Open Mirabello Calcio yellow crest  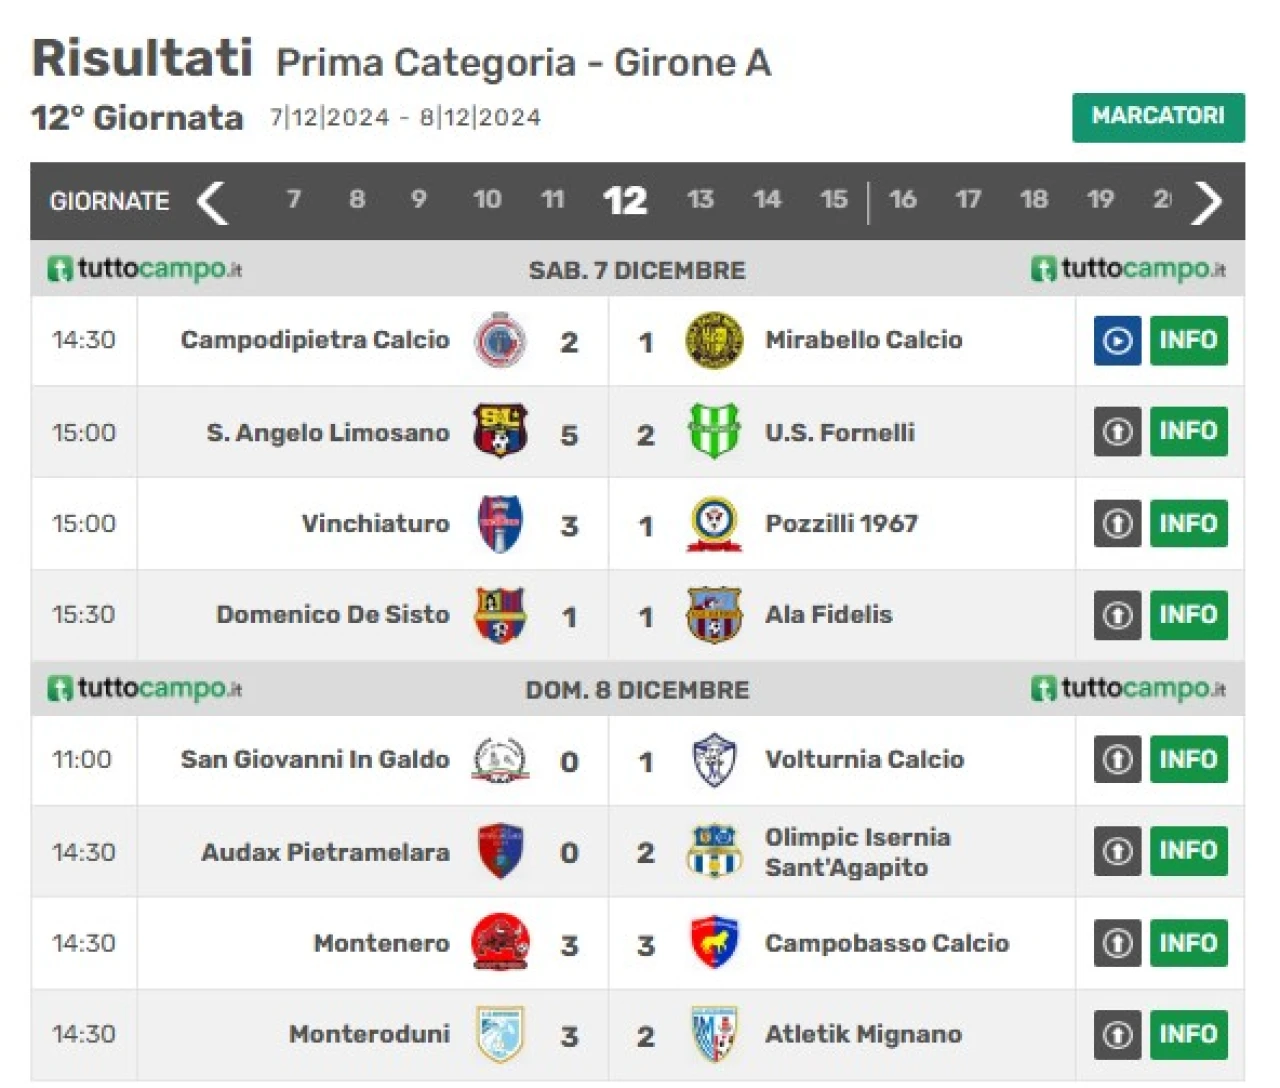click(x=714, y=341)
